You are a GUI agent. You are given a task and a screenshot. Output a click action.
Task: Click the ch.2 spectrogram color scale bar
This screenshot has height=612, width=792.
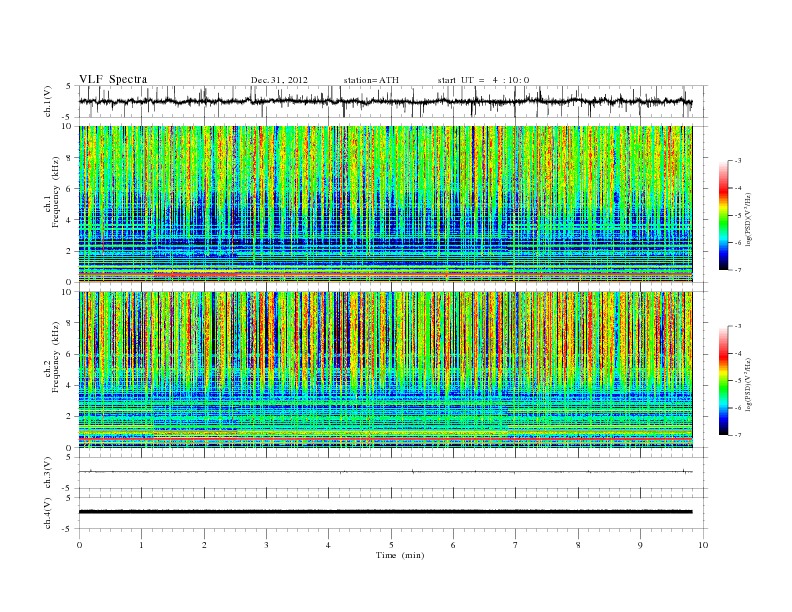pyautogui.click(x=723, y=380)
